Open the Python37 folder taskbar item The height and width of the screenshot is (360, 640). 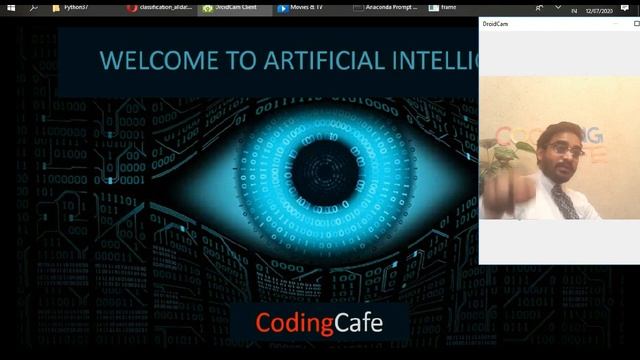click(71, 8)
